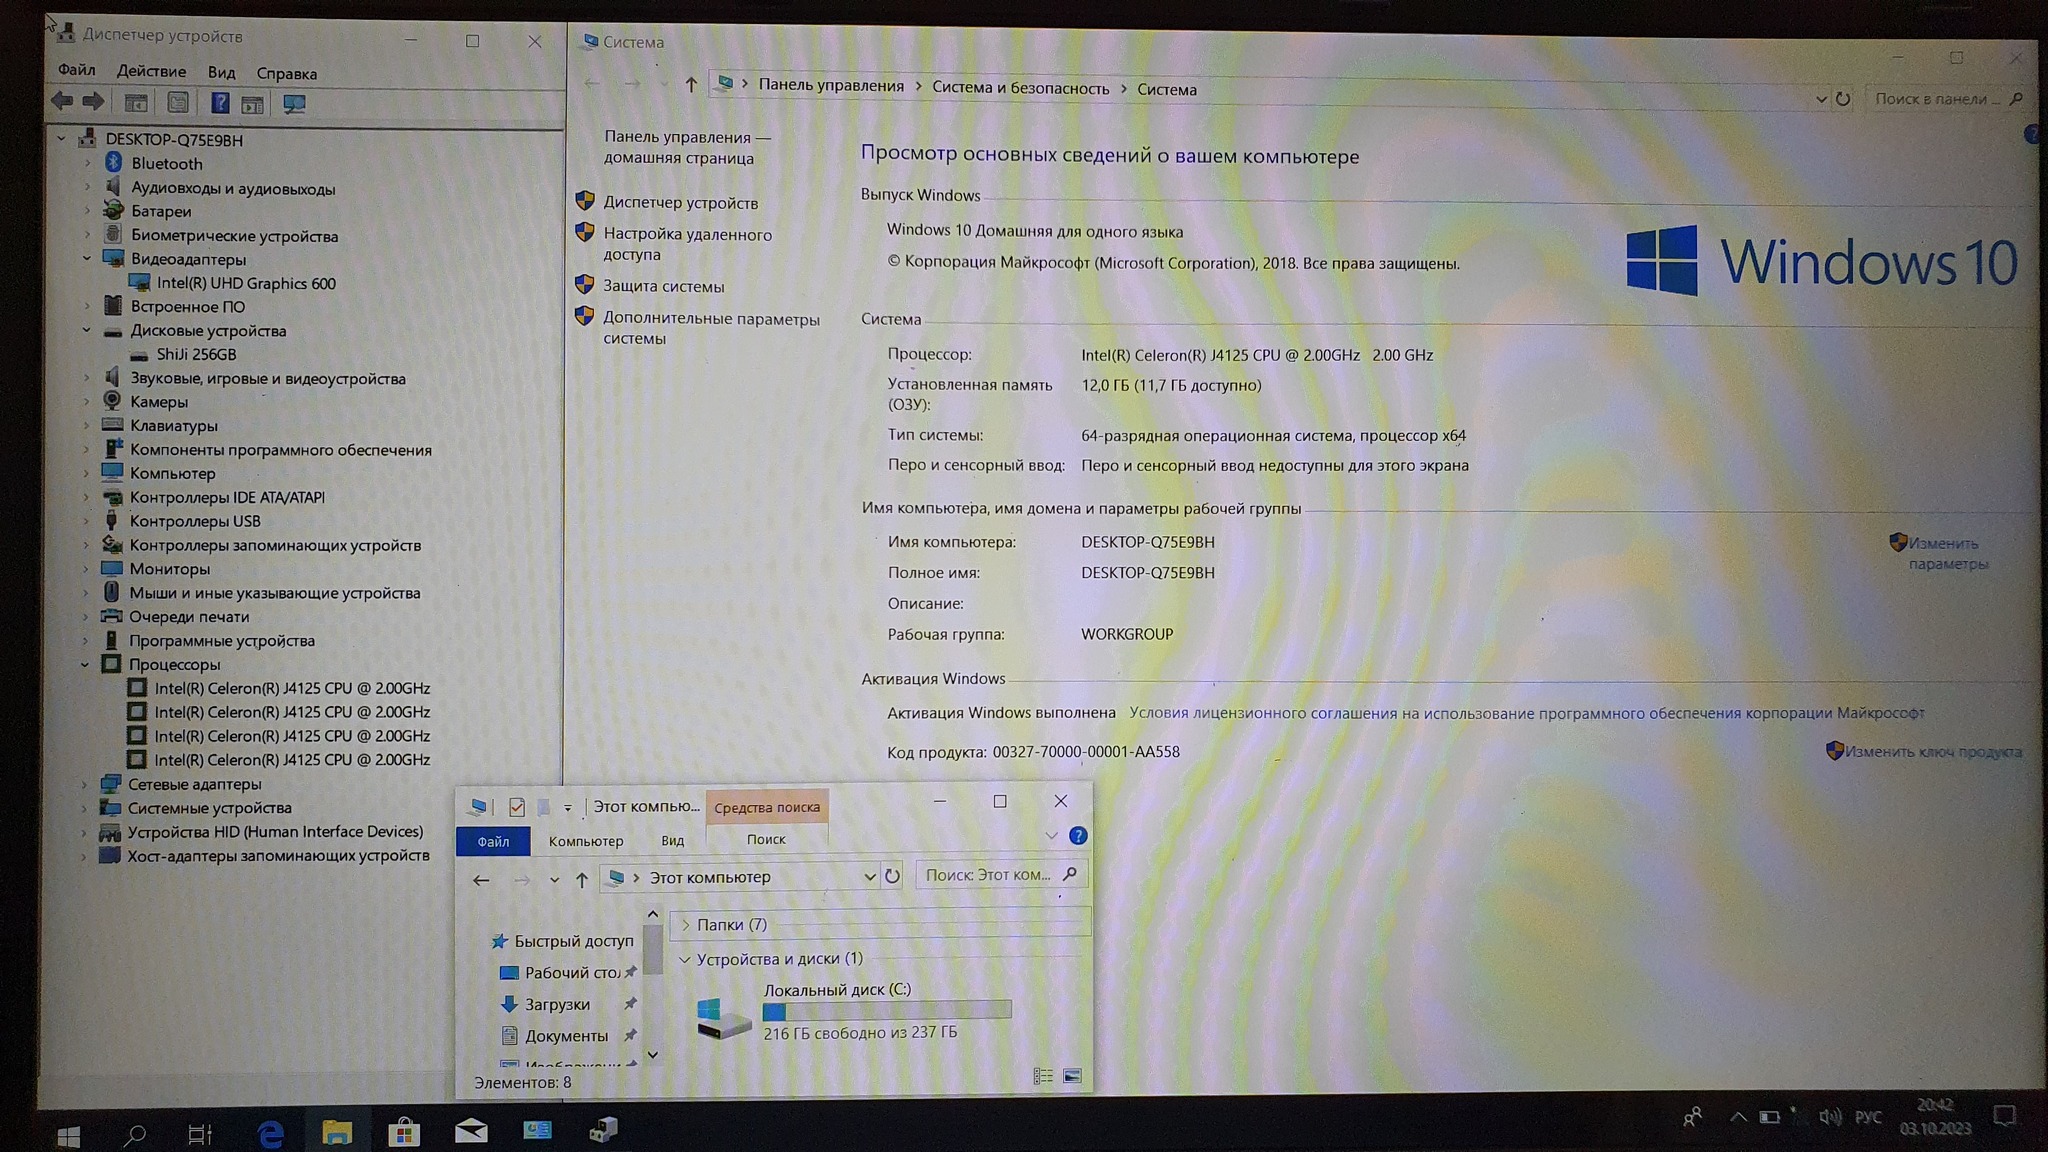Select Intel(R) UHD Graphics 600 adapter
Viewport: 2048px width, 1152px height.
click(246, 283)
